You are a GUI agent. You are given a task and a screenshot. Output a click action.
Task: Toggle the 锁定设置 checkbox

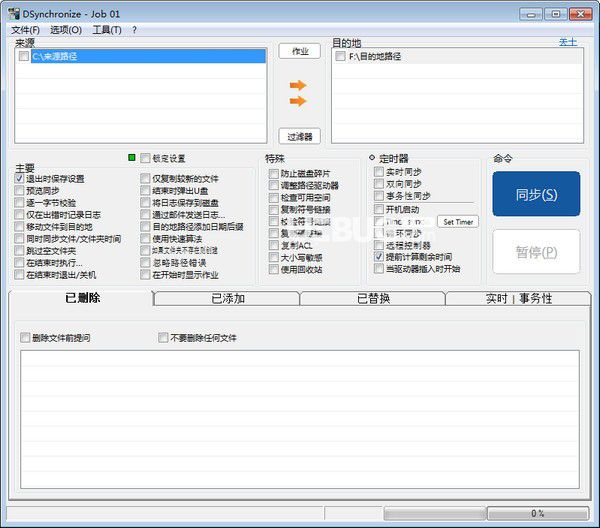point(145,158)
